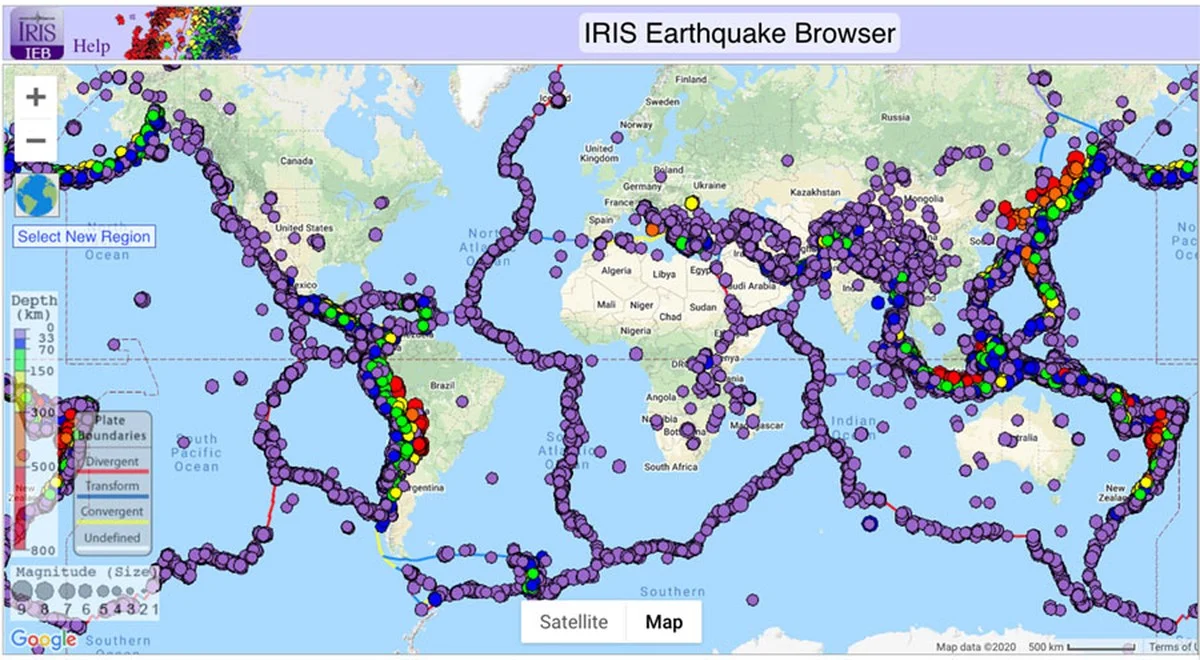Toggle Undefined plate boundaries
Viewport: 1200px width, 660px height.
[112, 538]
